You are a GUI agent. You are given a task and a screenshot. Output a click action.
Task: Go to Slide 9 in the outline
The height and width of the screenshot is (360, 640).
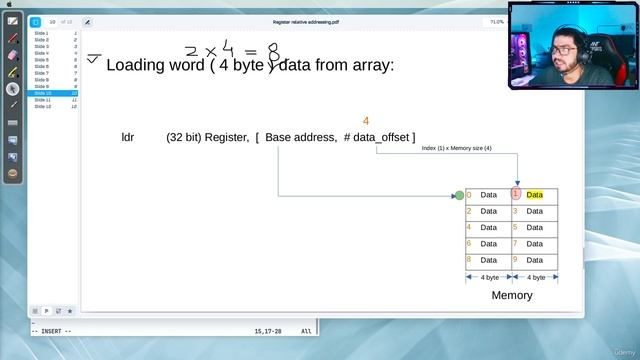point(53,87)
